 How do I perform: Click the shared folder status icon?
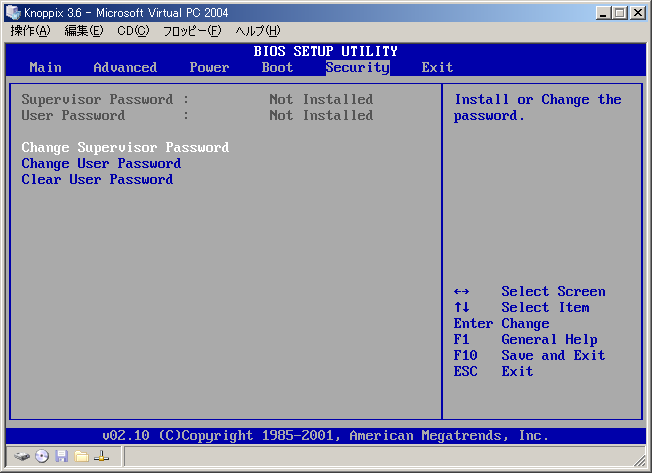click(82, 456)
